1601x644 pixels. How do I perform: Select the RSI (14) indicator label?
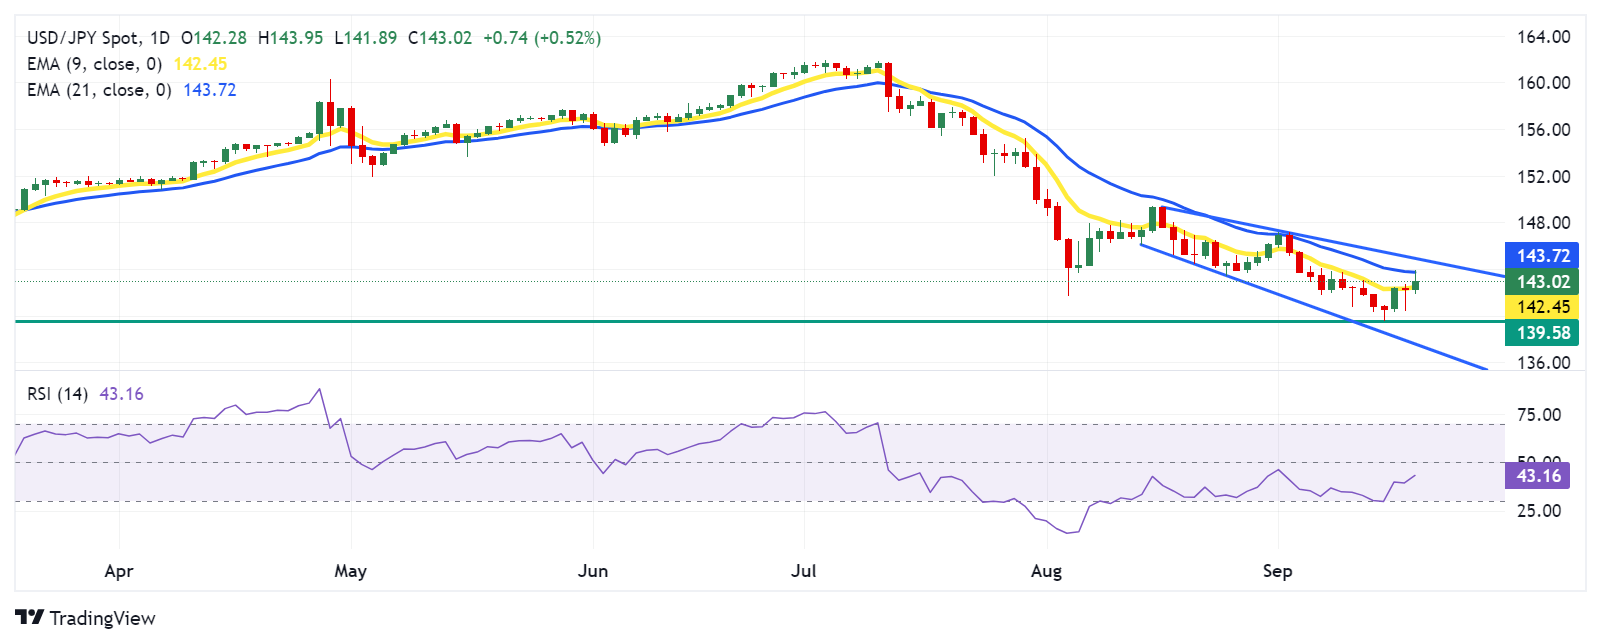coord(57,394)
